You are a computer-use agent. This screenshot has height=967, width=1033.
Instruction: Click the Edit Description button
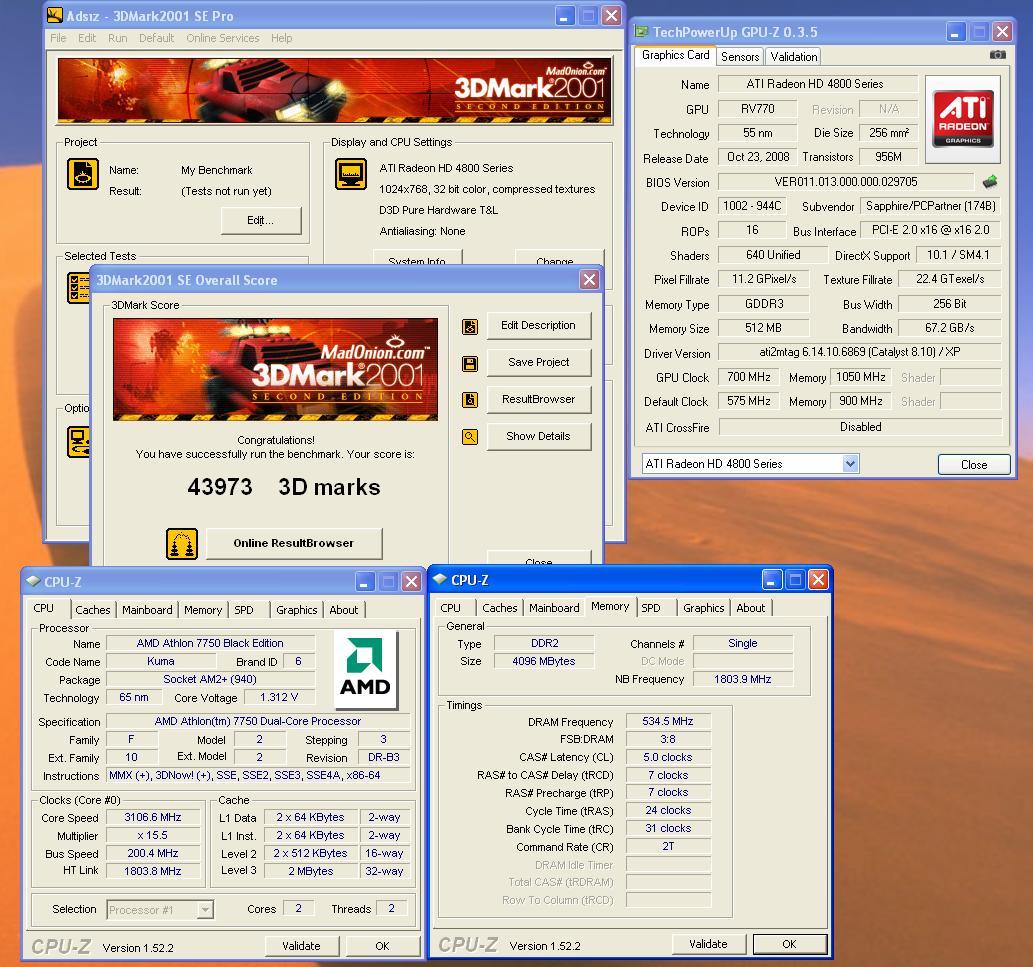(x=539, y=325)
